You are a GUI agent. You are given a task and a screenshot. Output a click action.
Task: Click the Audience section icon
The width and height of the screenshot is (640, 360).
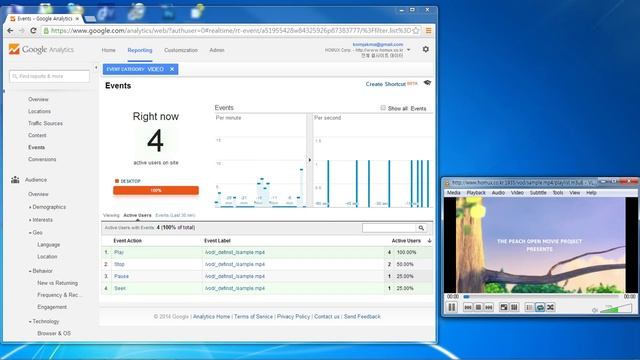(x=16, y=180)
